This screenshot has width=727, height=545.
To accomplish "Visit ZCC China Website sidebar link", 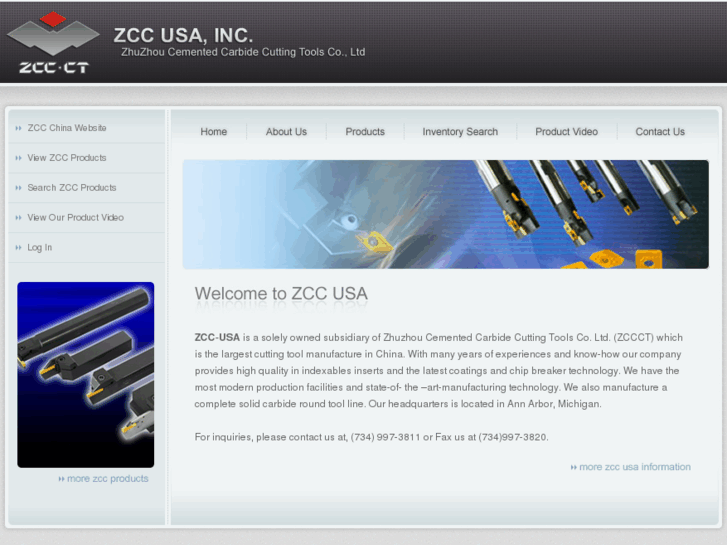I will click(x=67, y=128).
